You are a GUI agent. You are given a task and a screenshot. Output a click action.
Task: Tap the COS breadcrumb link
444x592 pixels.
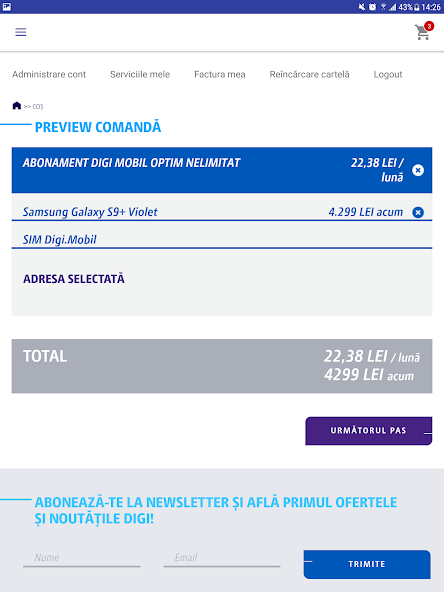pos(38,107)
